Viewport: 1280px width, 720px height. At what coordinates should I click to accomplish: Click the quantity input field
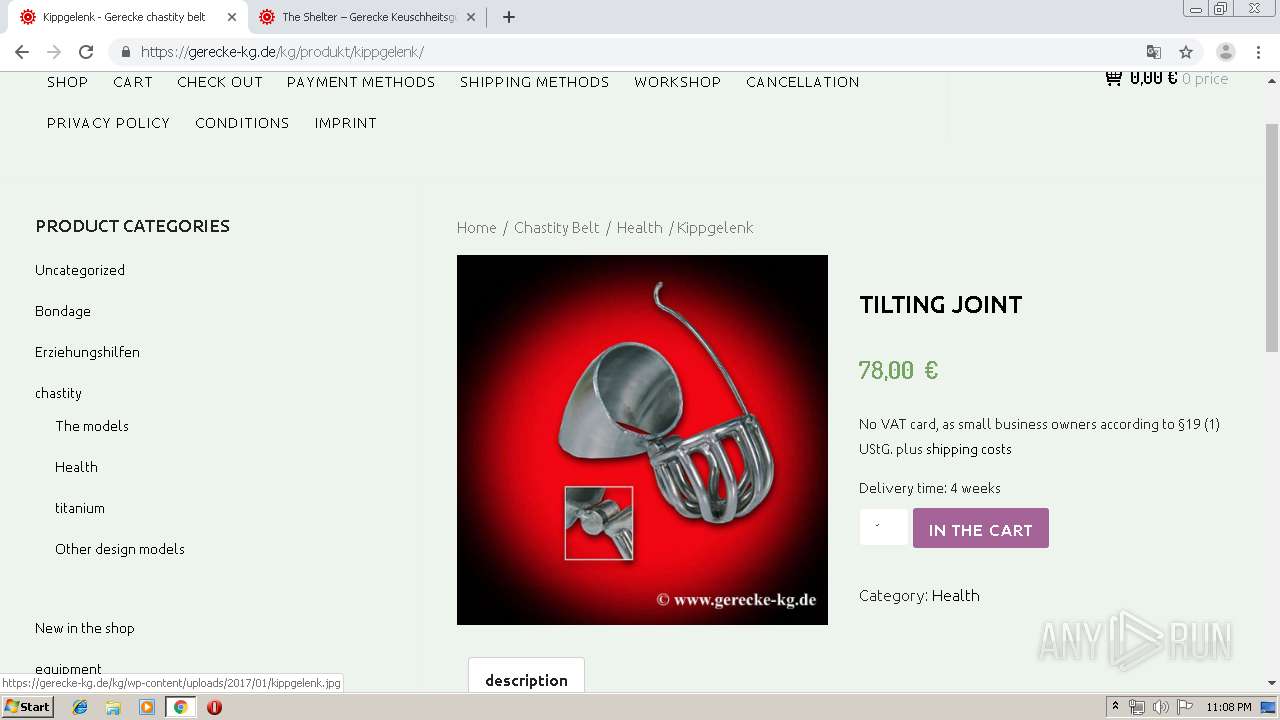point(884,527)
